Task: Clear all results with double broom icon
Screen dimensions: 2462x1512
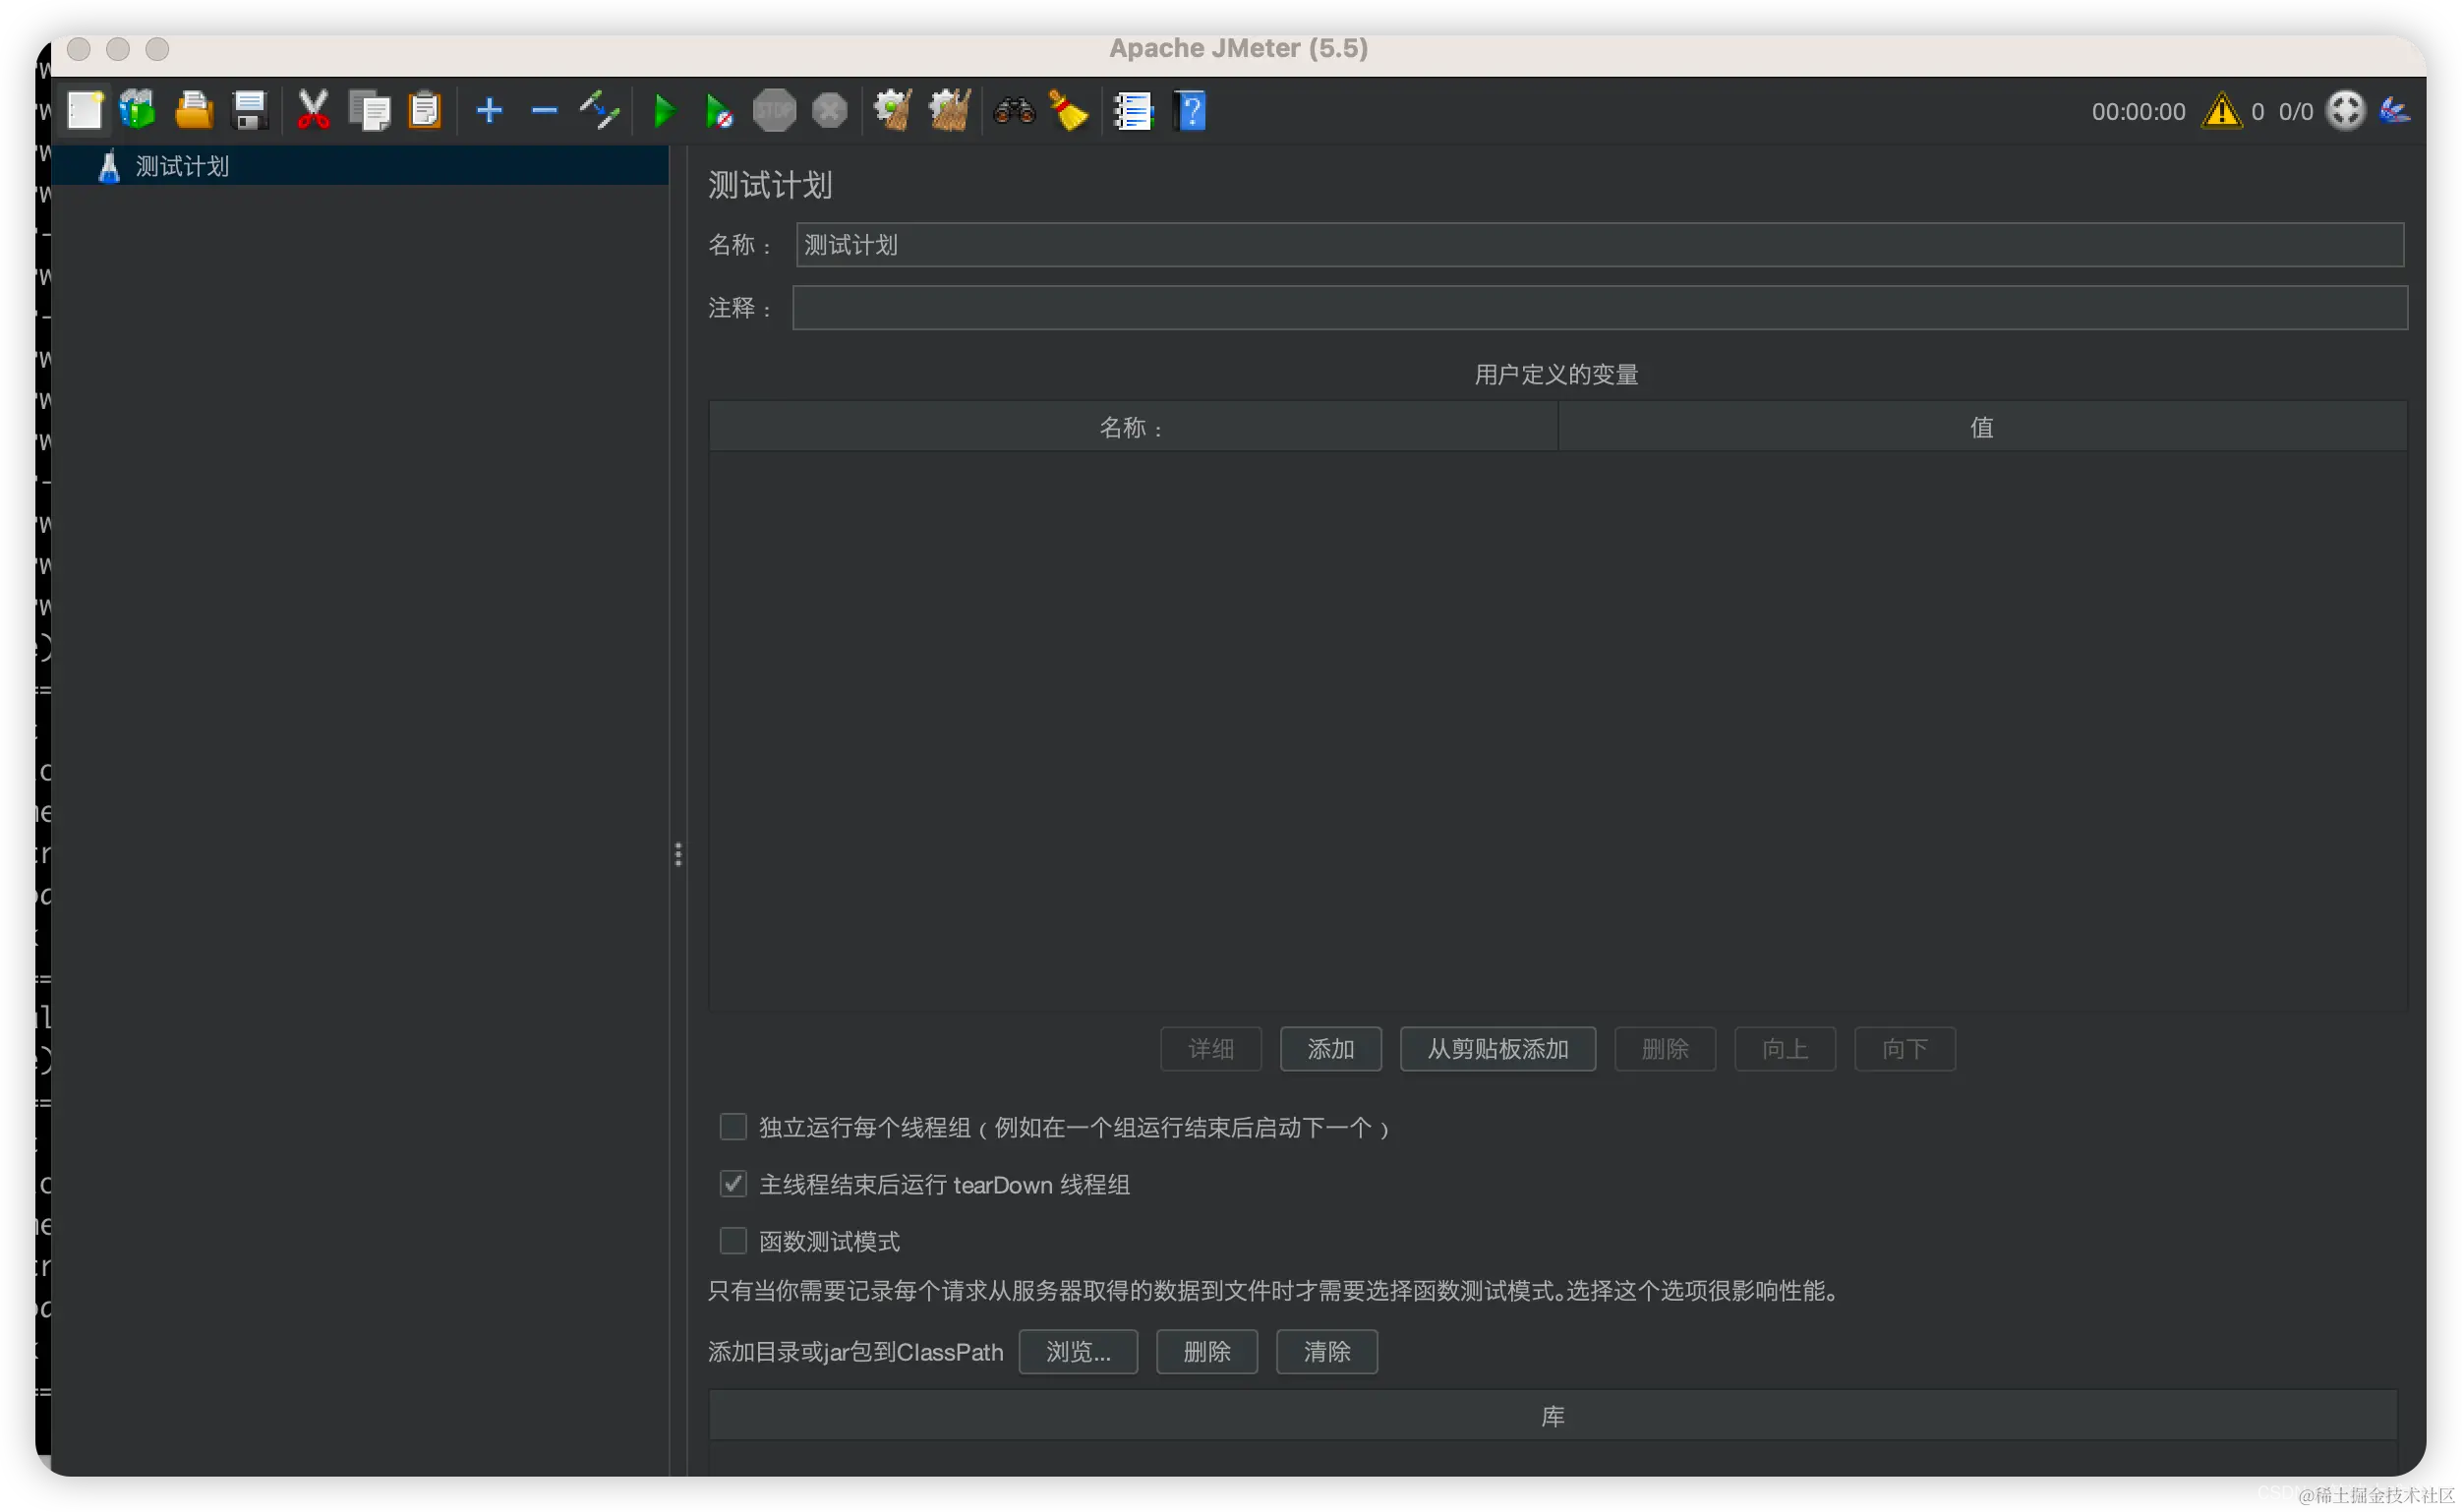Action: pos(949,110)
